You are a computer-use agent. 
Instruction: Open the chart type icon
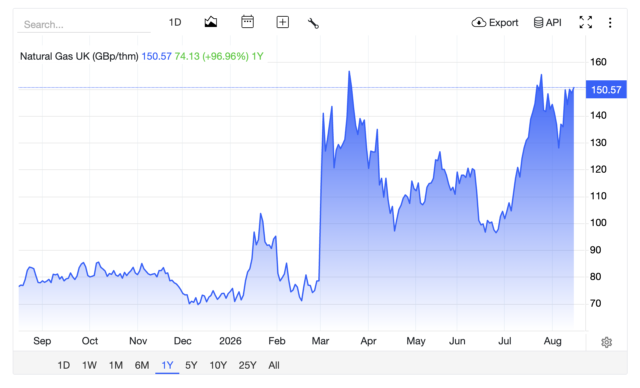coord(211,22)
